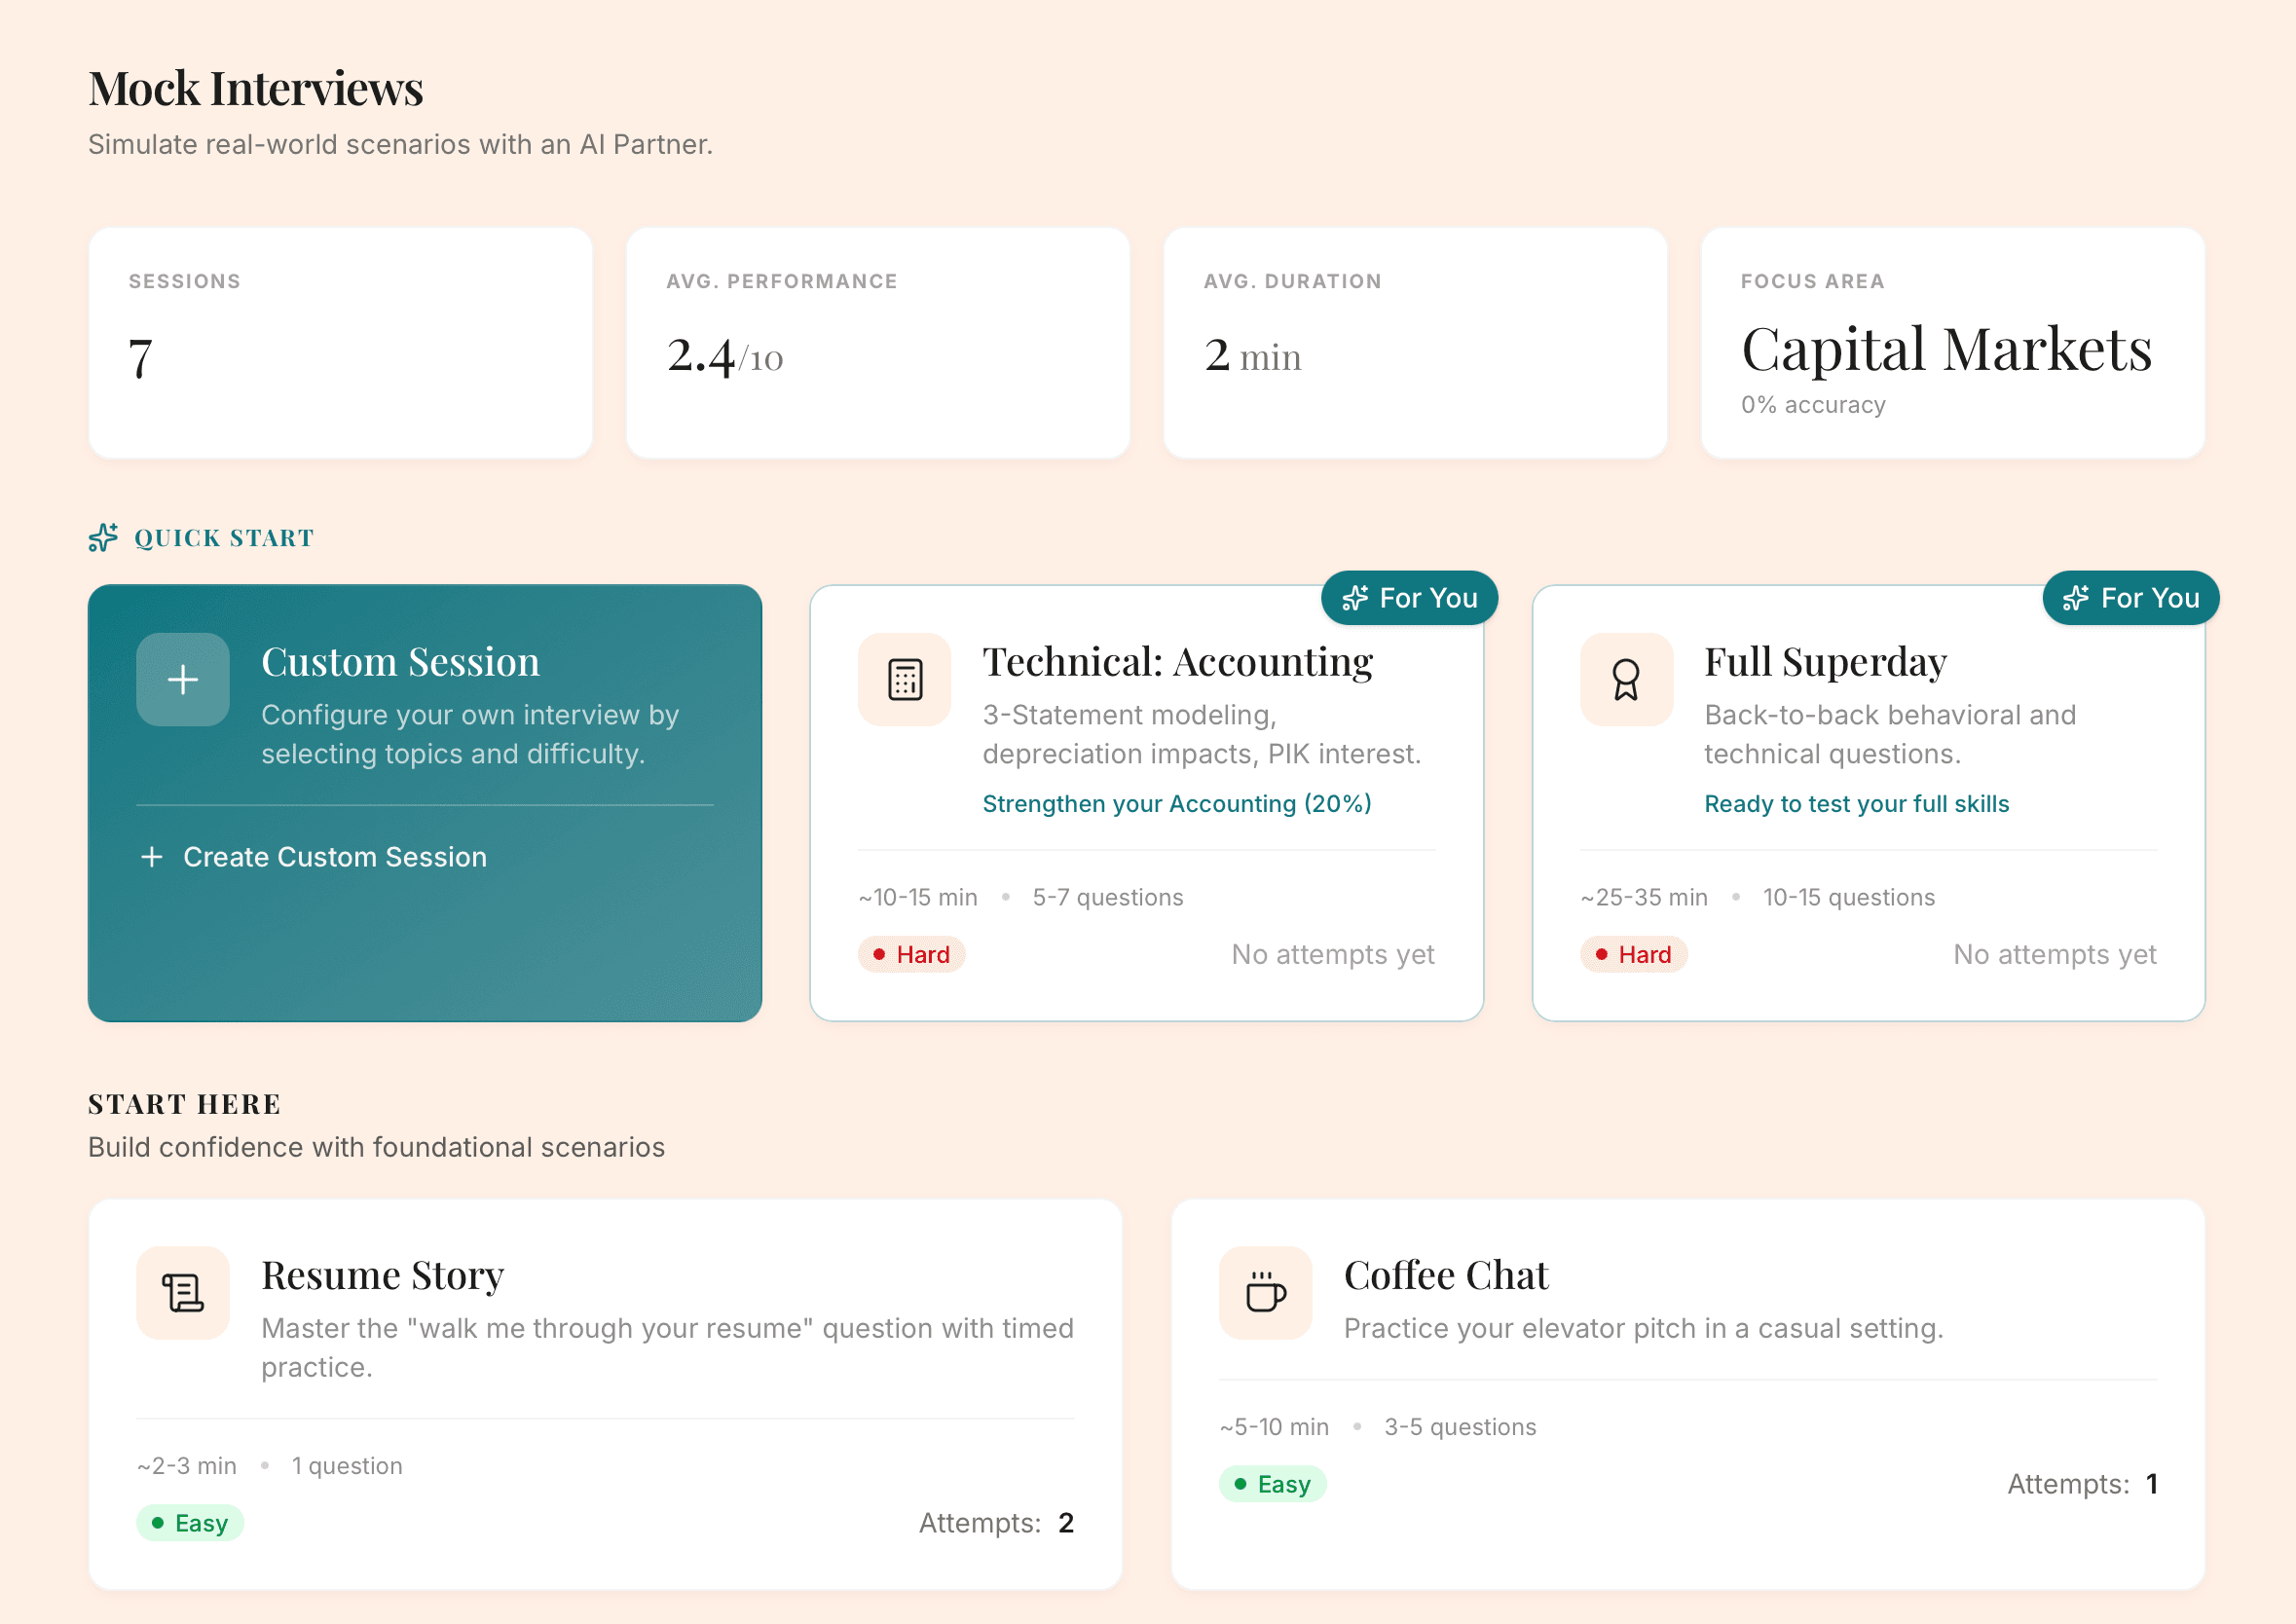Click the Custom Session heading

(400, 662)
